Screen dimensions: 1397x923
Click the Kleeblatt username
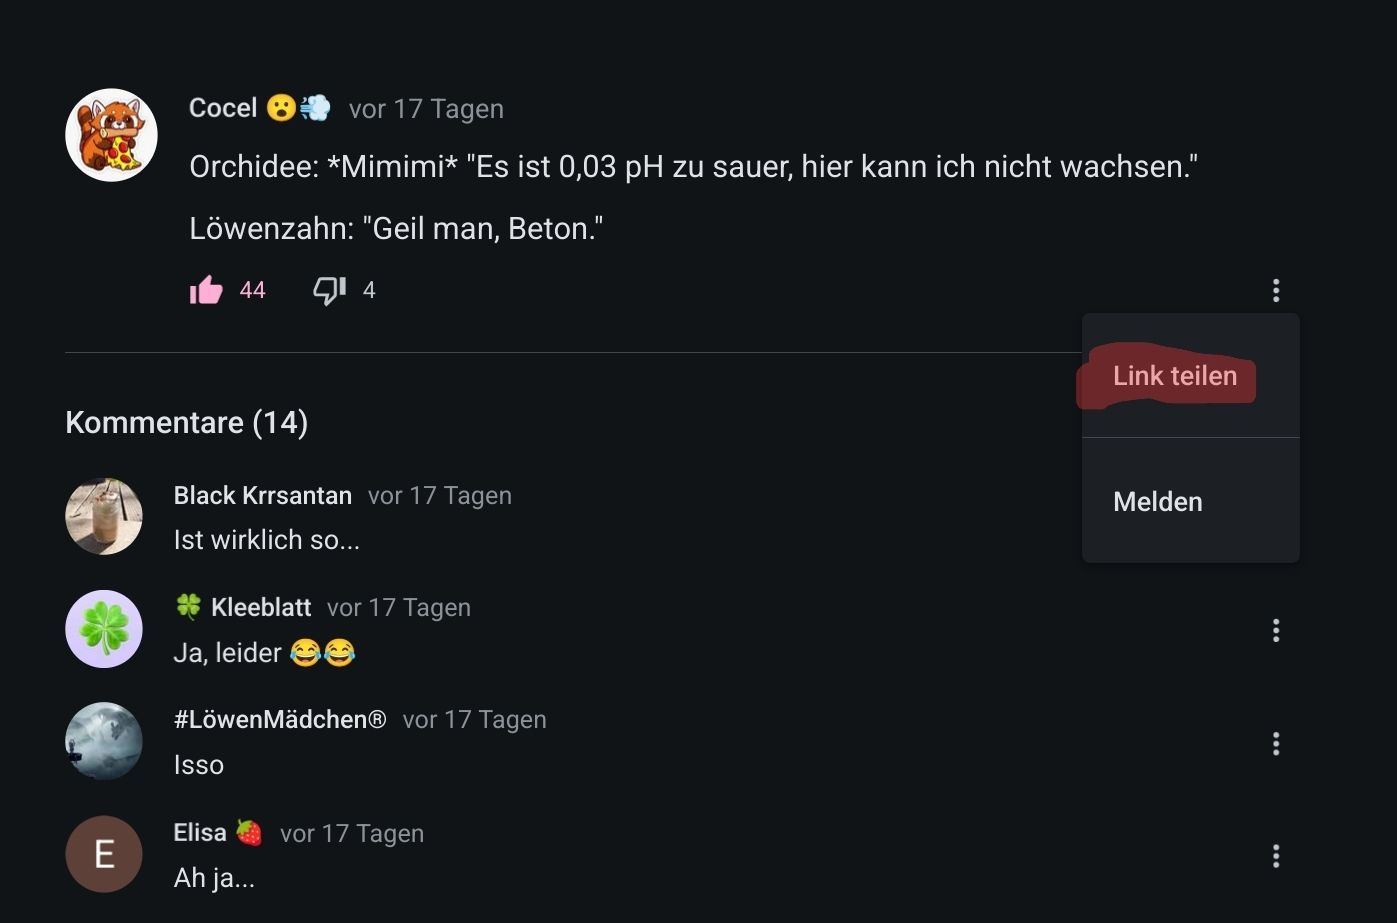[x=261, y=608]
